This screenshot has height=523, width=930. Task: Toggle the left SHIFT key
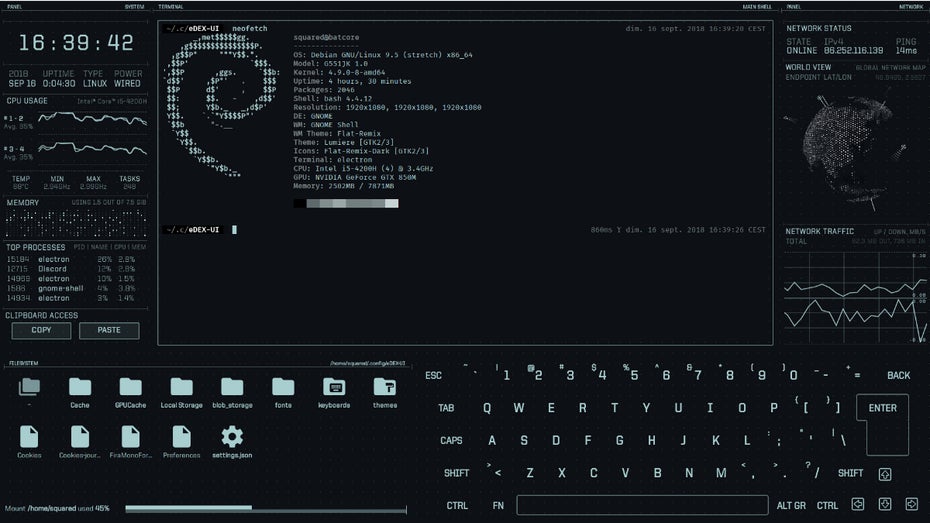(456, 473)
